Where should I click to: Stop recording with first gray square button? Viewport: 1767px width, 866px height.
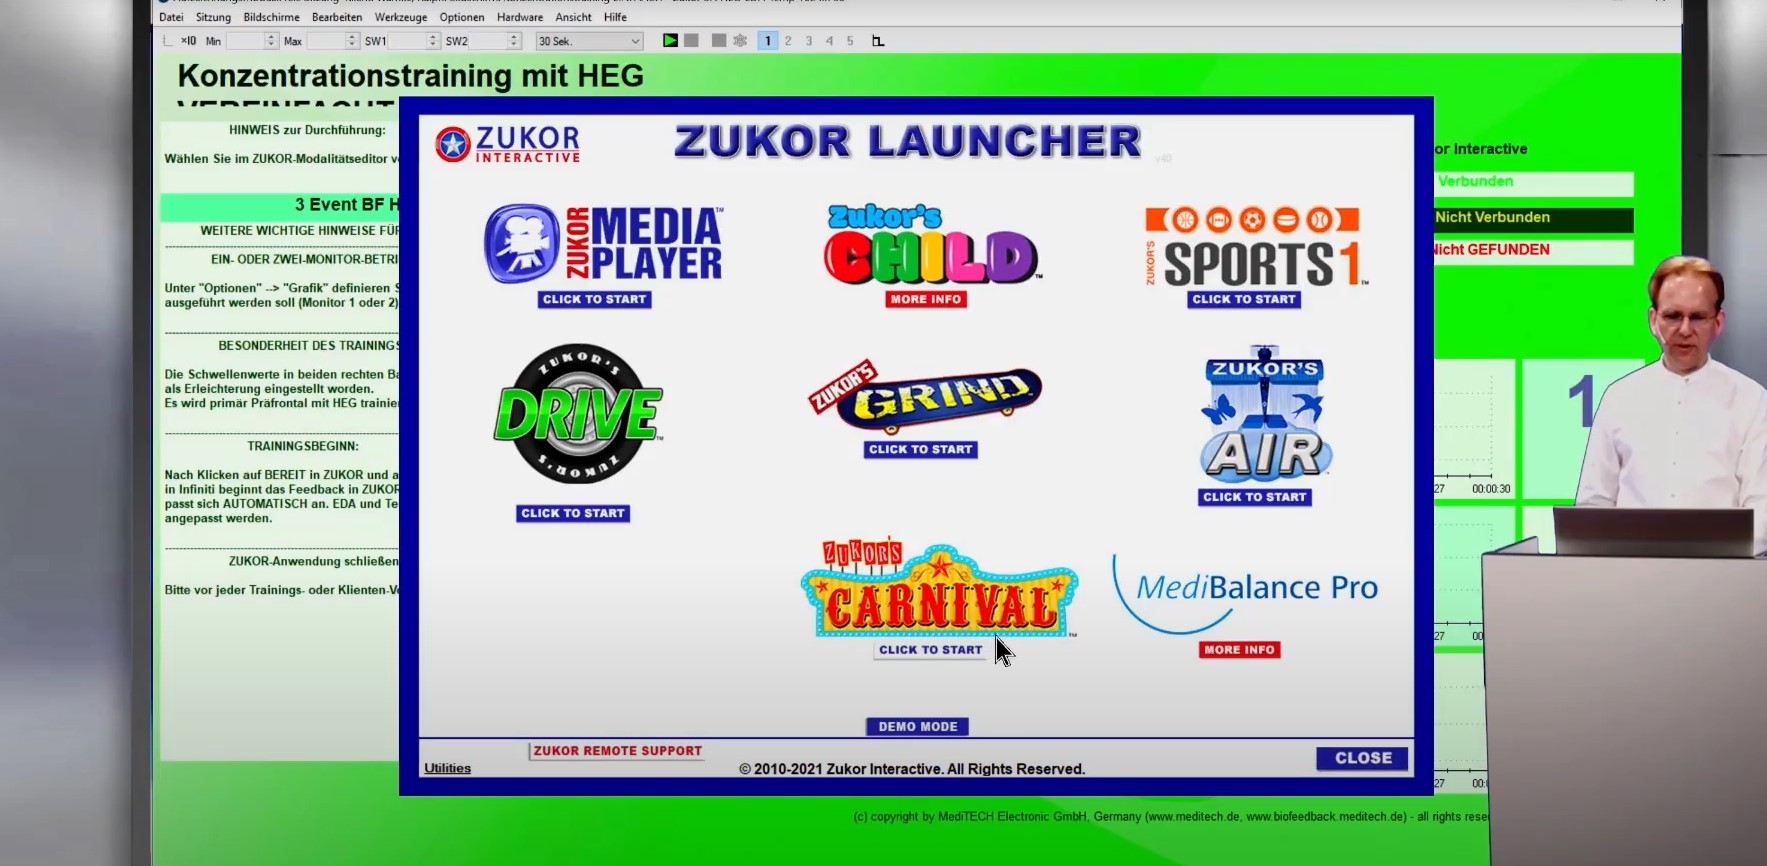[691, 41]
